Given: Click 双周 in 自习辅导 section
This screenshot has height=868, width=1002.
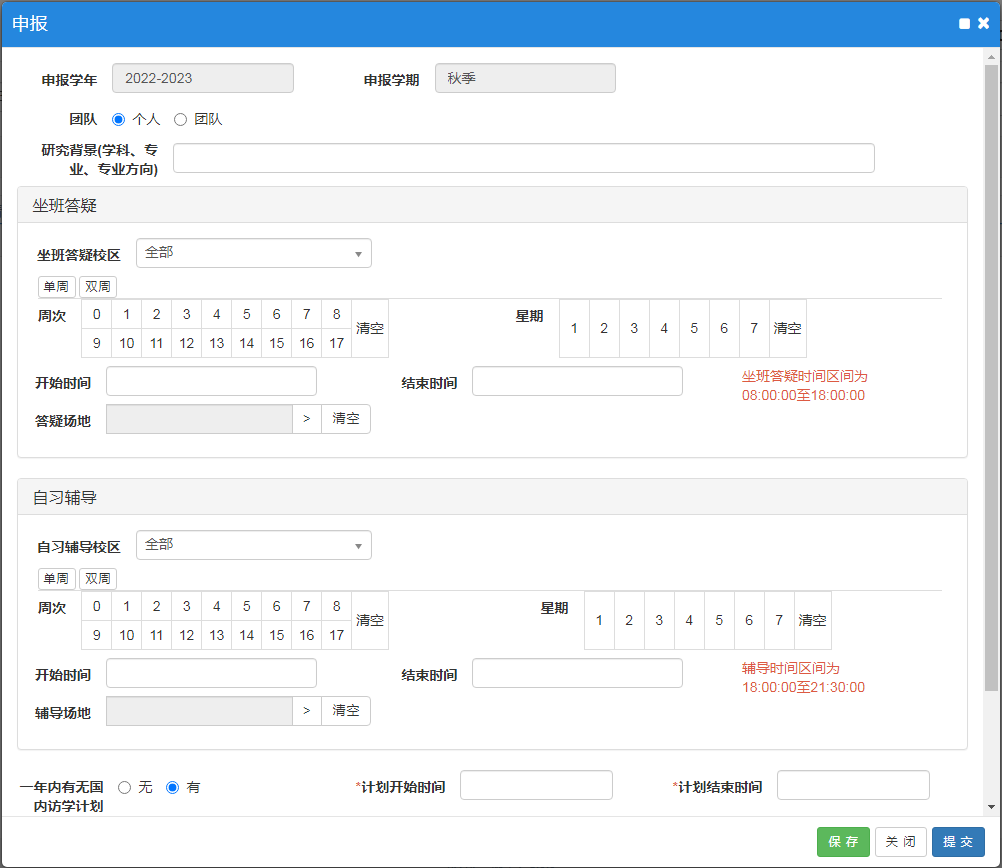Looking at the screenshot, I should pos(98,579).
